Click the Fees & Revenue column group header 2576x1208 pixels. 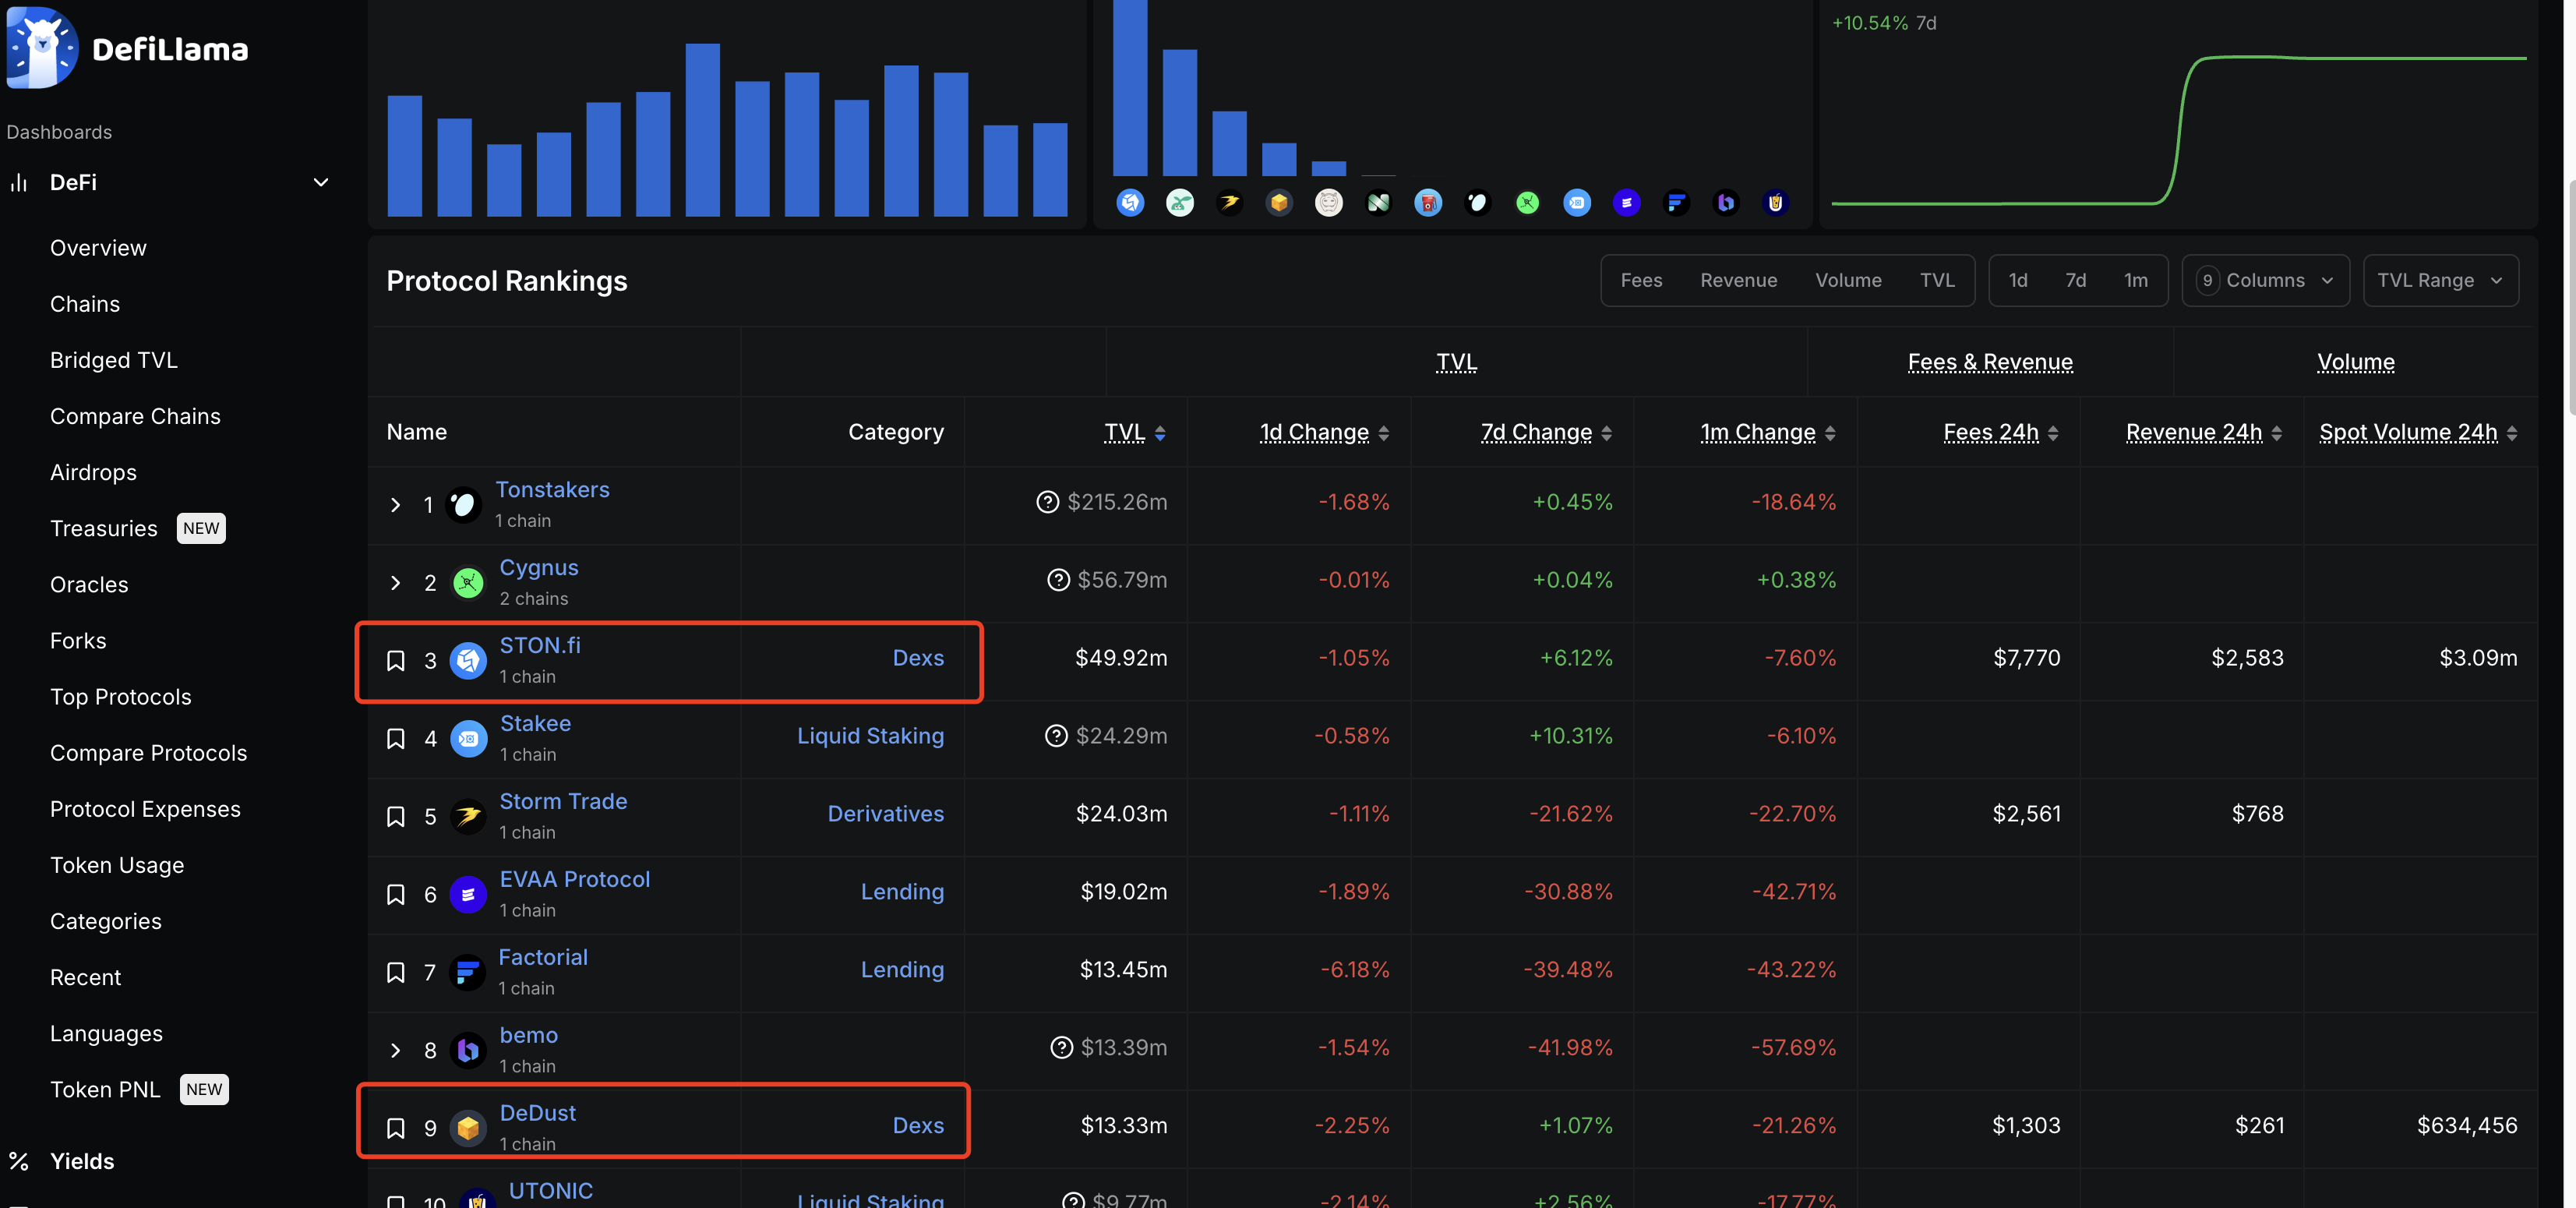1990,362
